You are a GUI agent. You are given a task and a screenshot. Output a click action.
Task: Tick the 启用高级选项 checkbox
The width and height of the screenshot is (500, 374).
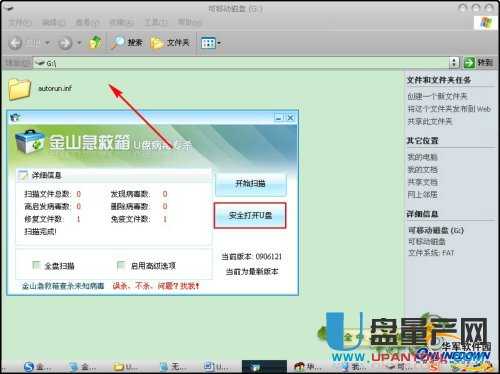[121, 265]
